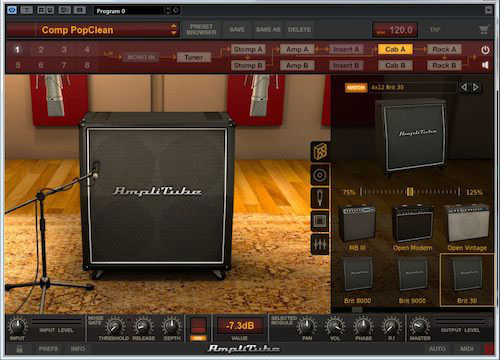Screen dimensions: 500x360
Task: Select Cab A module
Action: 395,49
